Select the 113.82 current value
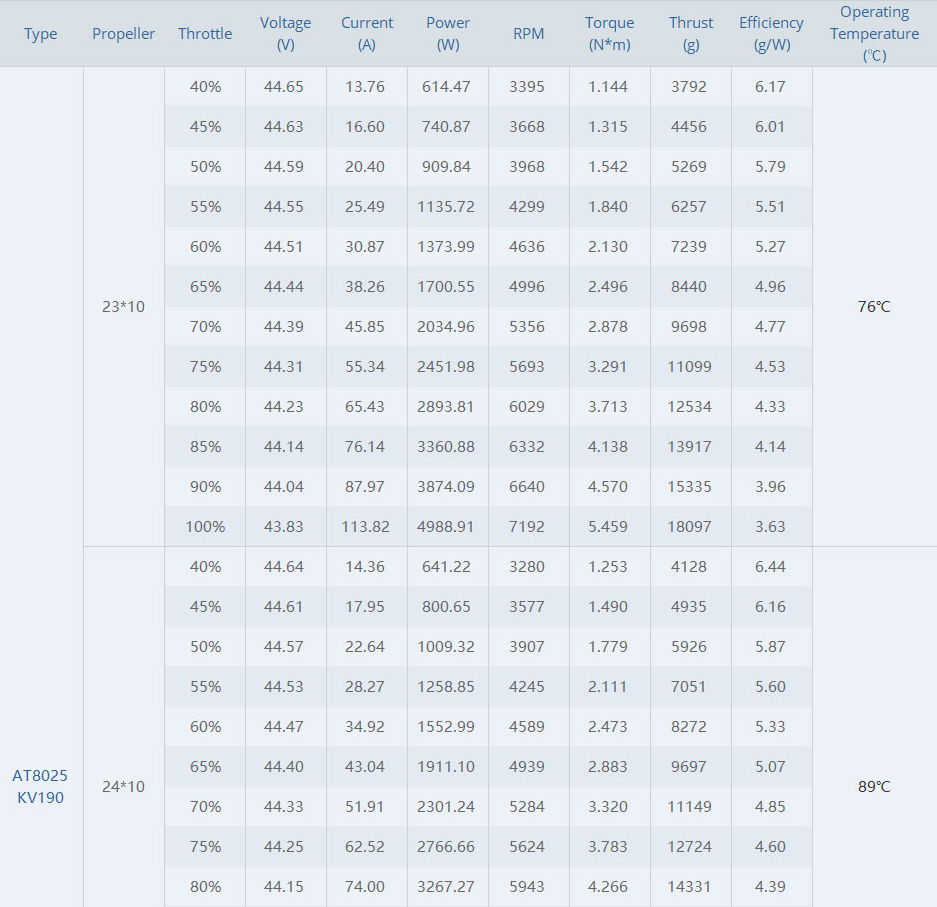Screen dimensions: 937x907 pyautogui.click(x=365, y=526)
